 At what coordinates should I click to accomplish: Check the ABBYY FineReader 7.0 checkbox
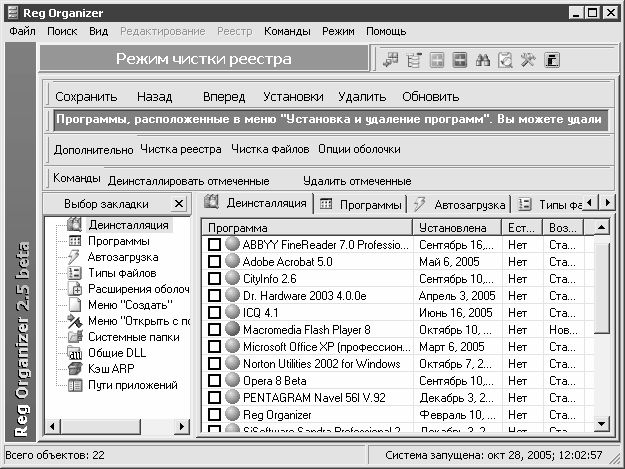pos(214,245)
